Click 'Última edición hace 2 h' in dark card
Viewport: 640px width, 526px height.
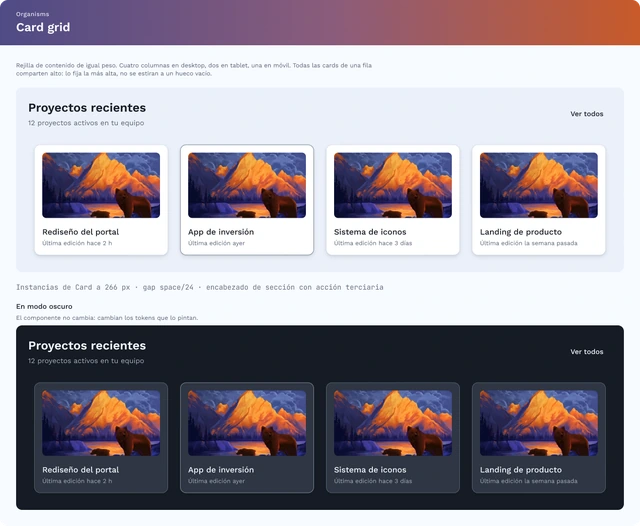tap(77, 481)
